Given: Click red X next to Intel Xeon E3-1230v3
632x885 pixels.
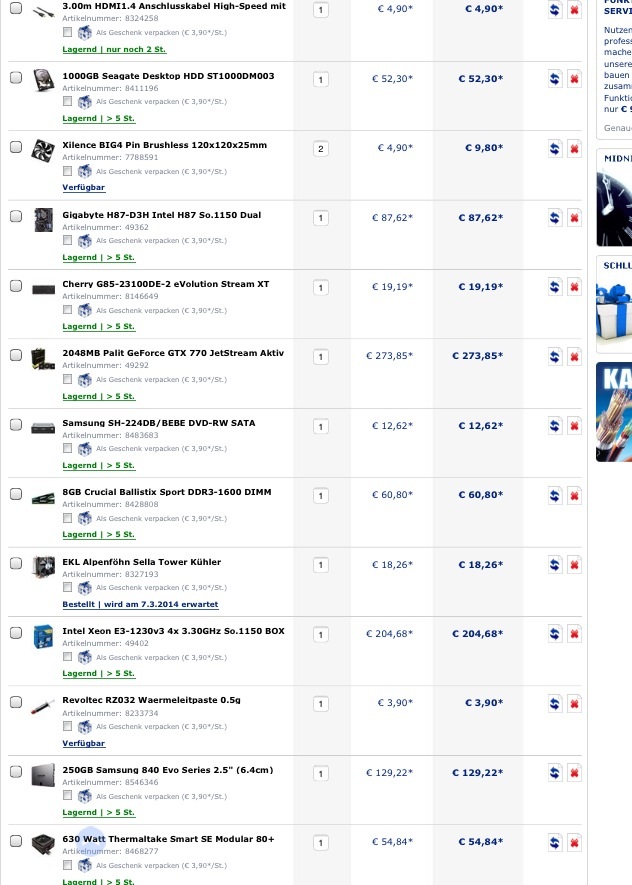Looking at the screenshot, I should point(574,634).
